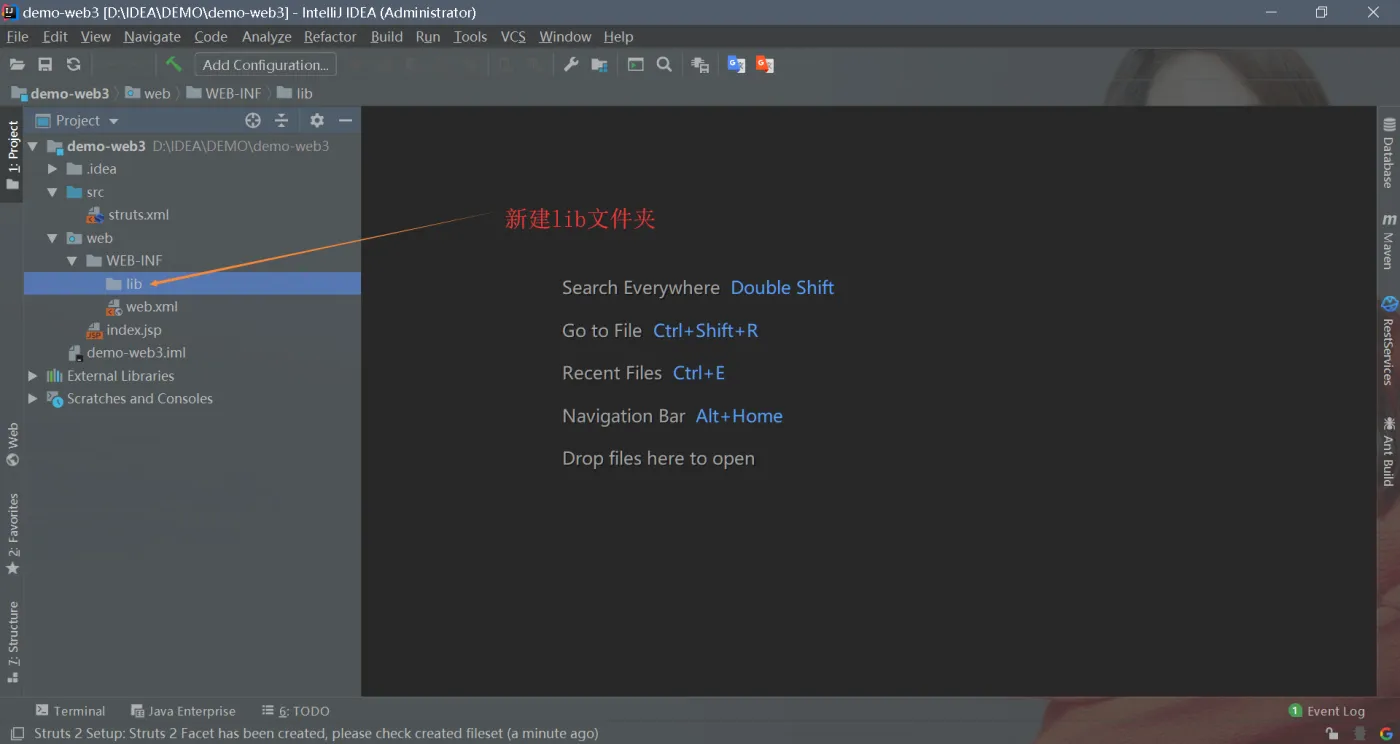Open Settings via the wrench icon
This screenshot has height=744, width=1400.
[571, 64]
